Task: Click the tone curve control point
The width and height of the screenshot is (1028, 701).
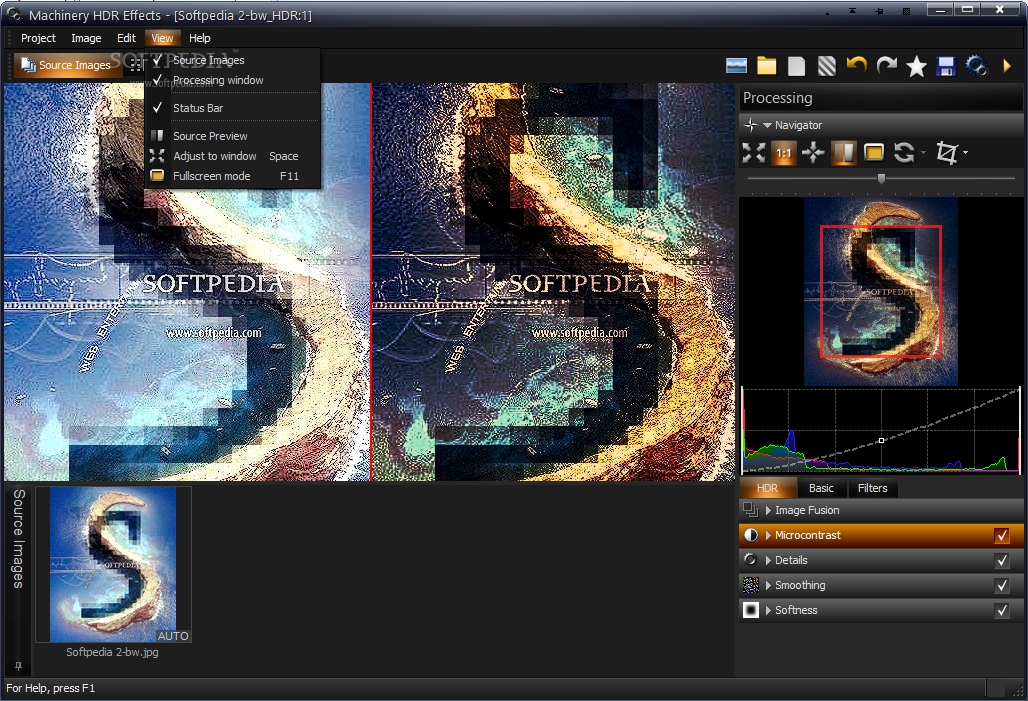Action: point(881,441)
